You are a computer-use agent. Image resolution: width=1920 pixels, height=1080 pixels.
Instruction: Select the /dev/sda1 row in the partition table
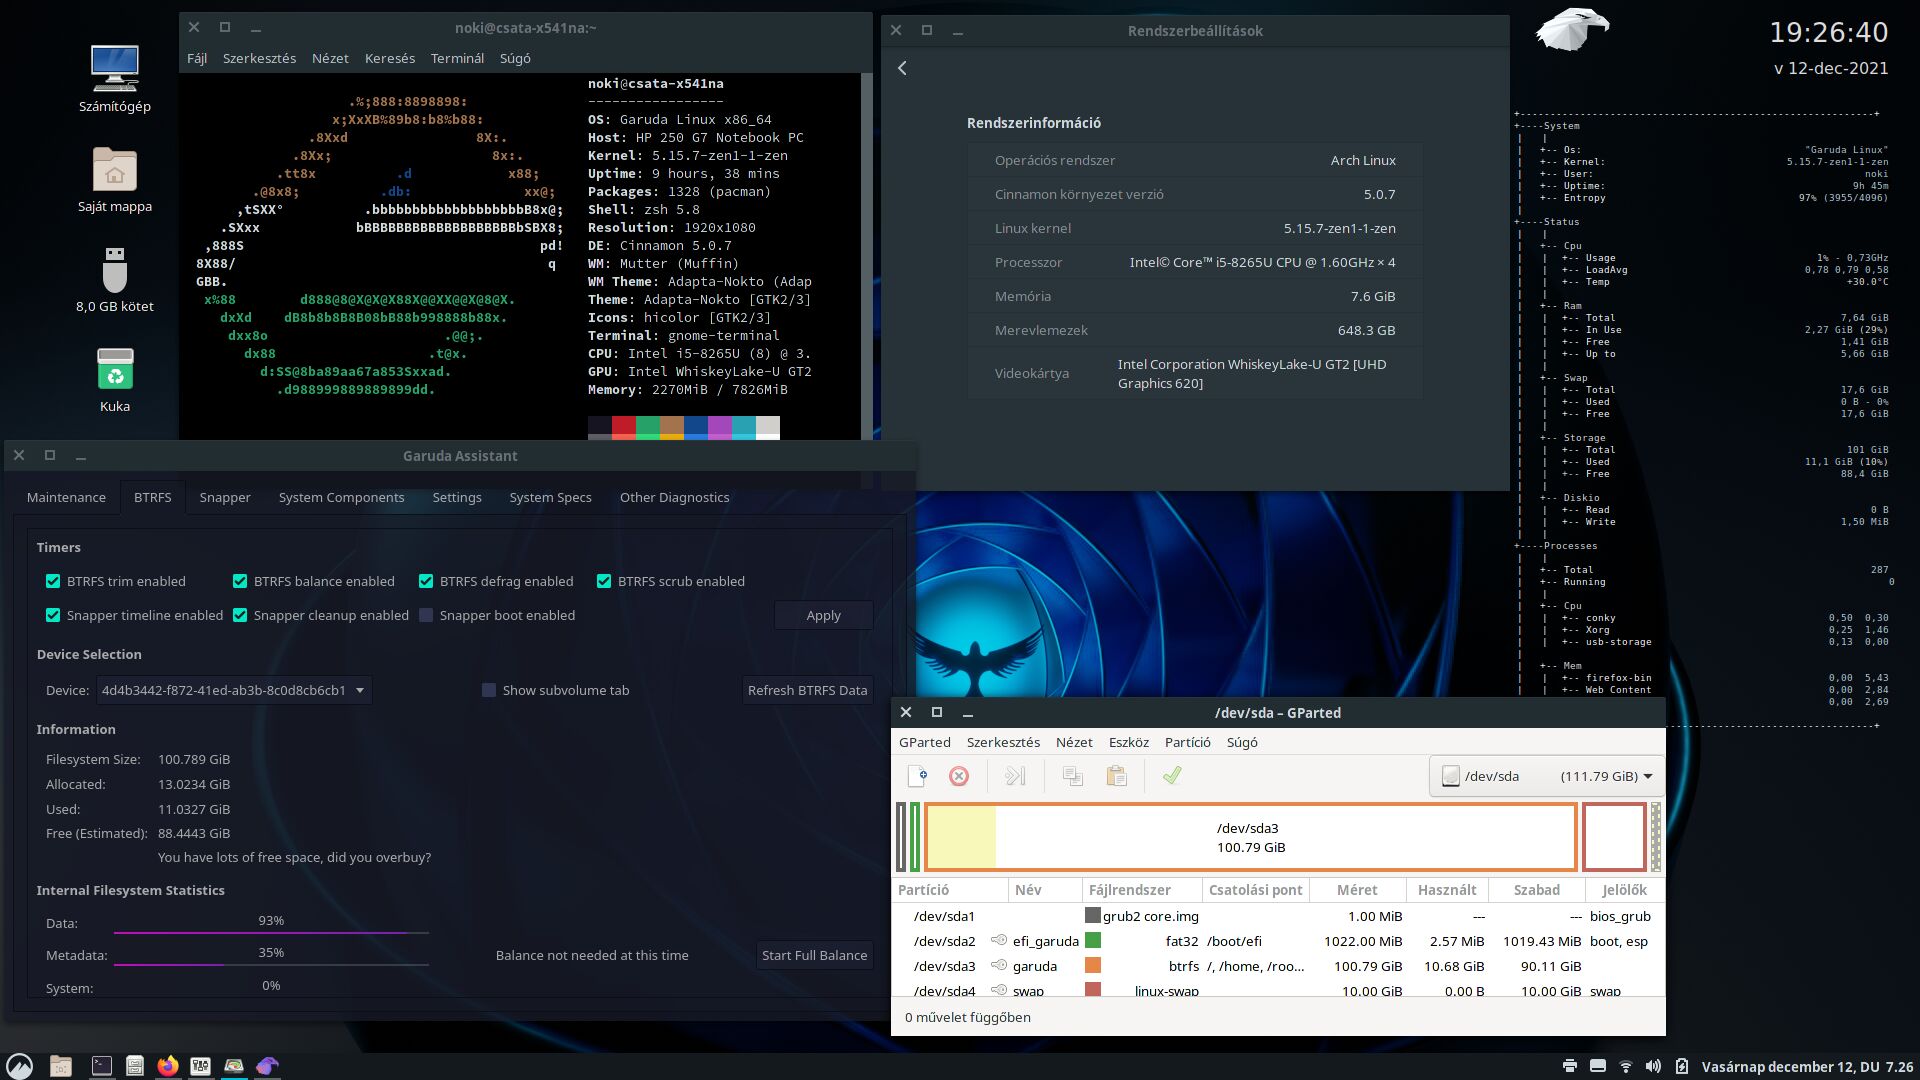tap(1278, 916)
